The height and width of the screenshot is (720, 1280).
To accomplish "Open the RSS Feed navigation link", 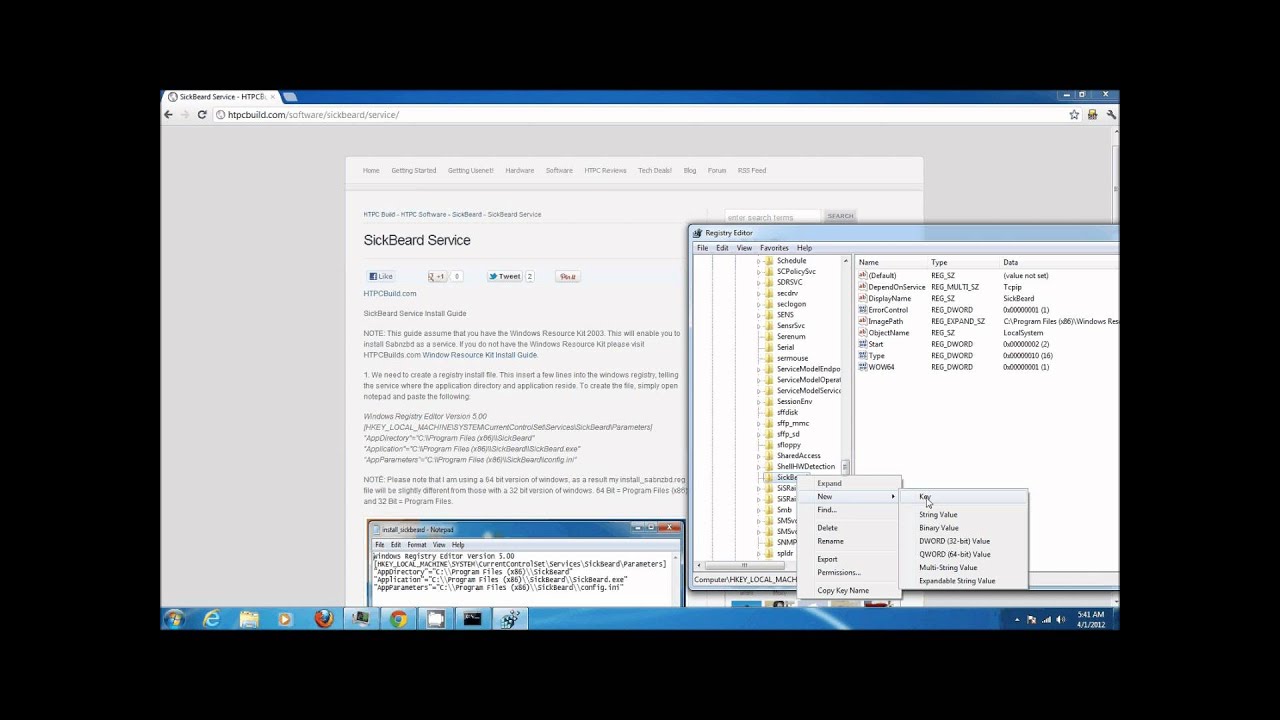I will (x=752, y=171).
